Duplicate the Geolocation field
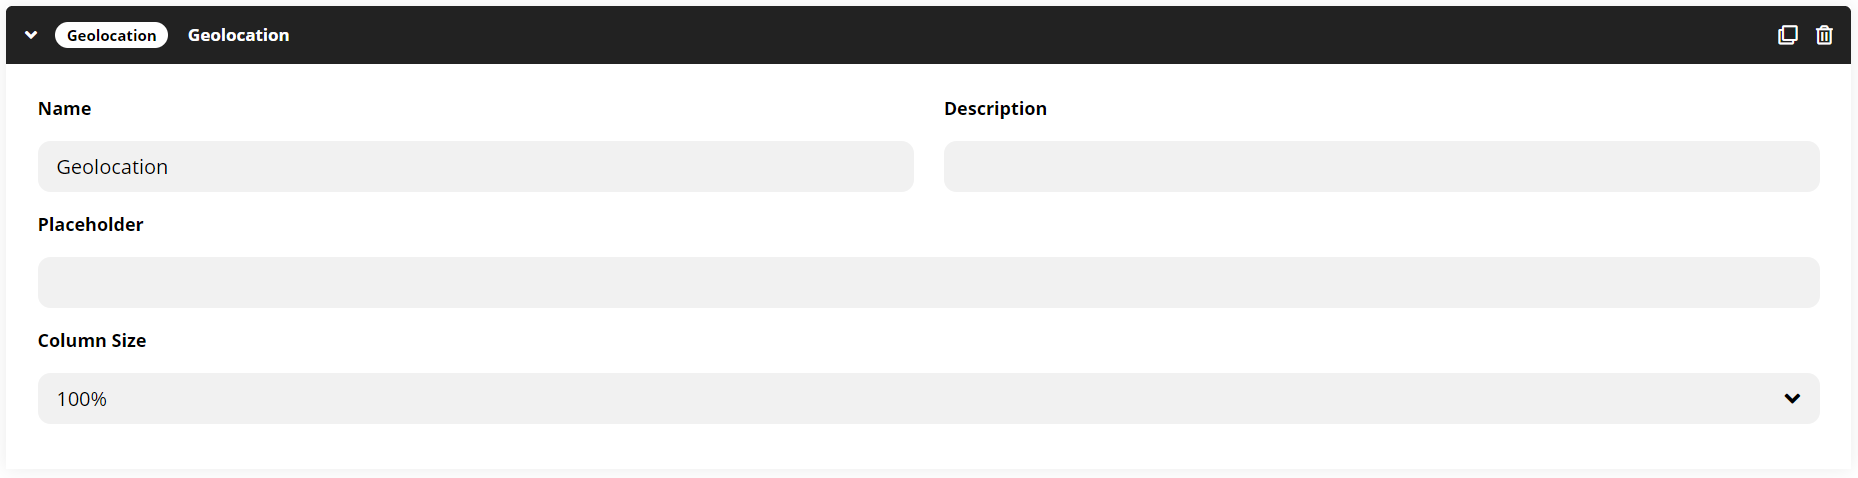 (1787, 35)
